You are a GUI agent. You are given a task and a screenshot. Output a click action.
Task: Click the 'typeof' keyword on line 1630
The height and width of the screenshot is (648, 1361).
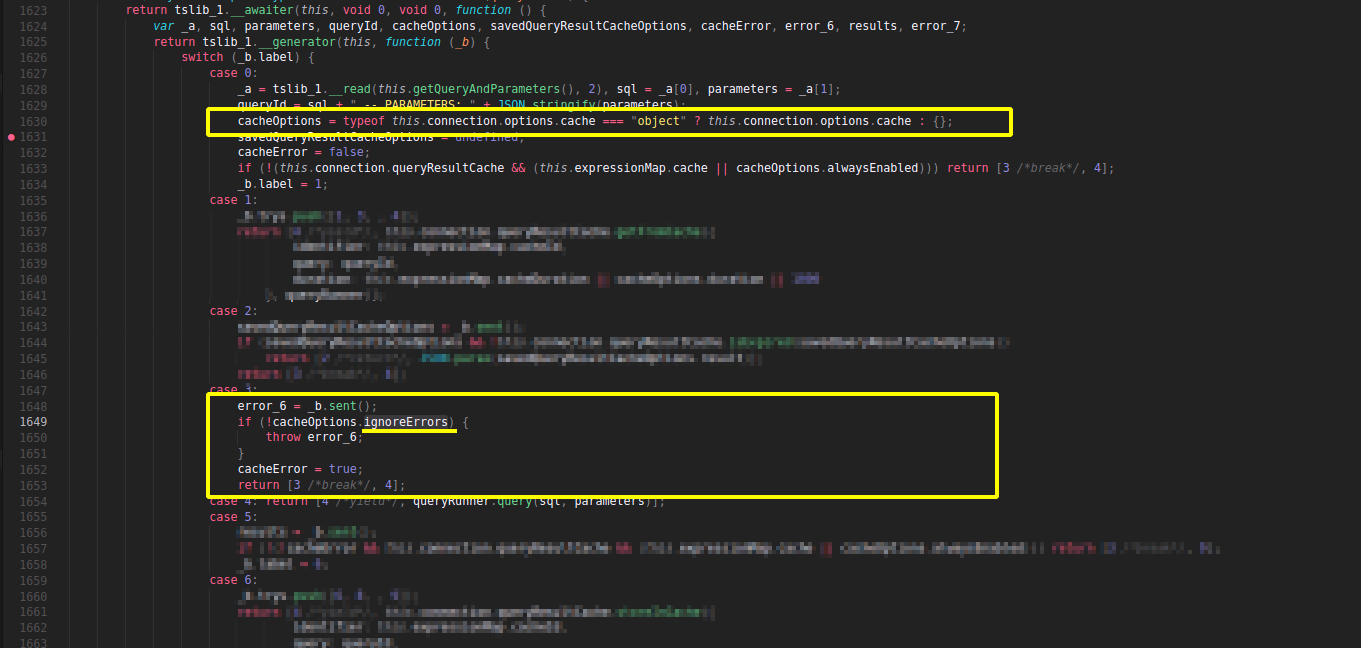coord(363,121)
